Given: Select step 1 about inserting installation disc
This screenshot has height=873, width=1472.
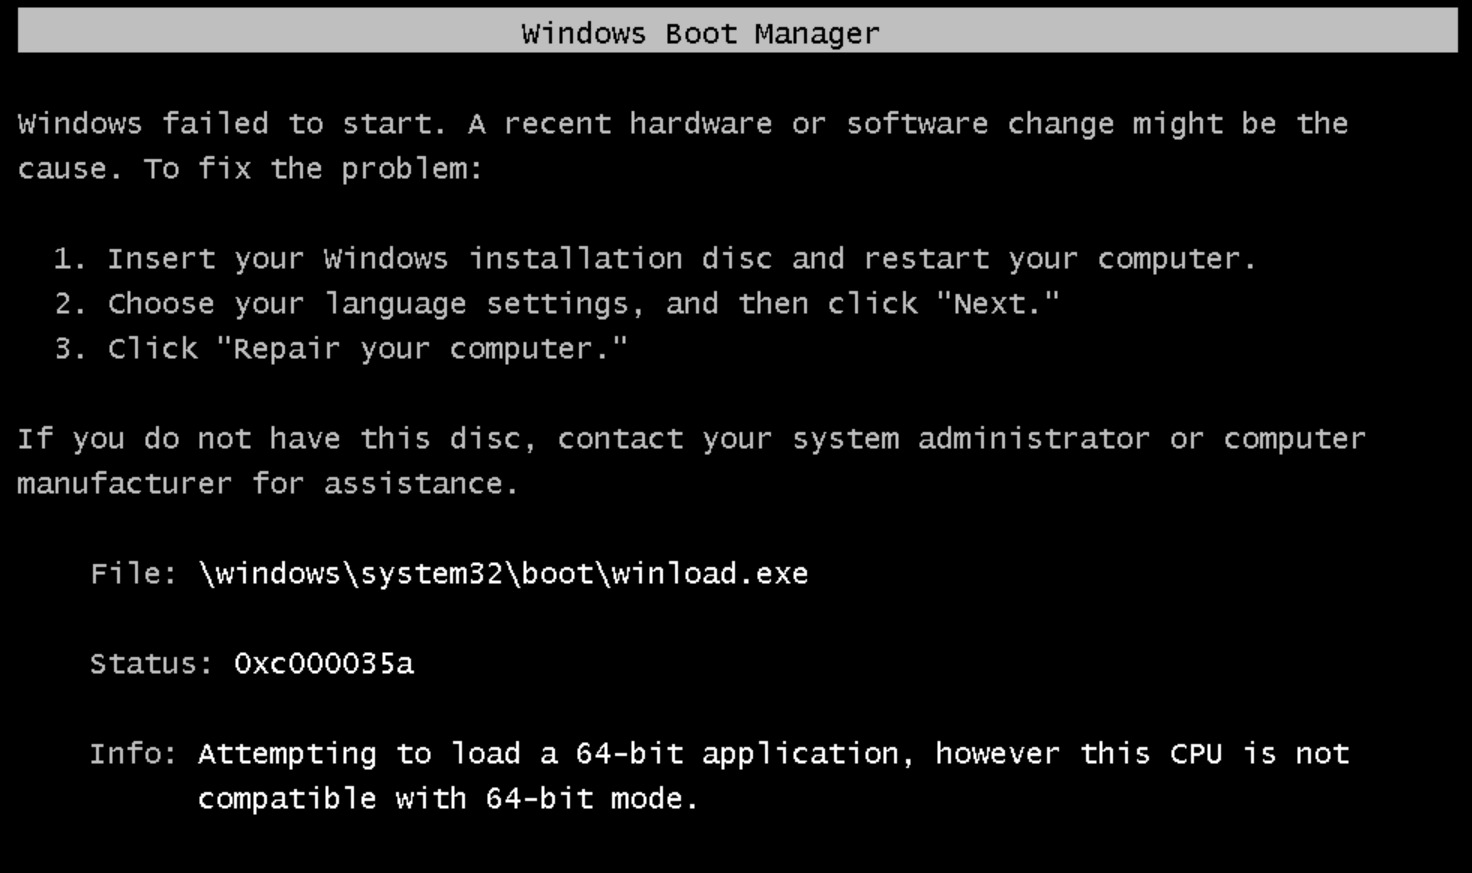Looking at the screenshot, I should pos(655,259).
